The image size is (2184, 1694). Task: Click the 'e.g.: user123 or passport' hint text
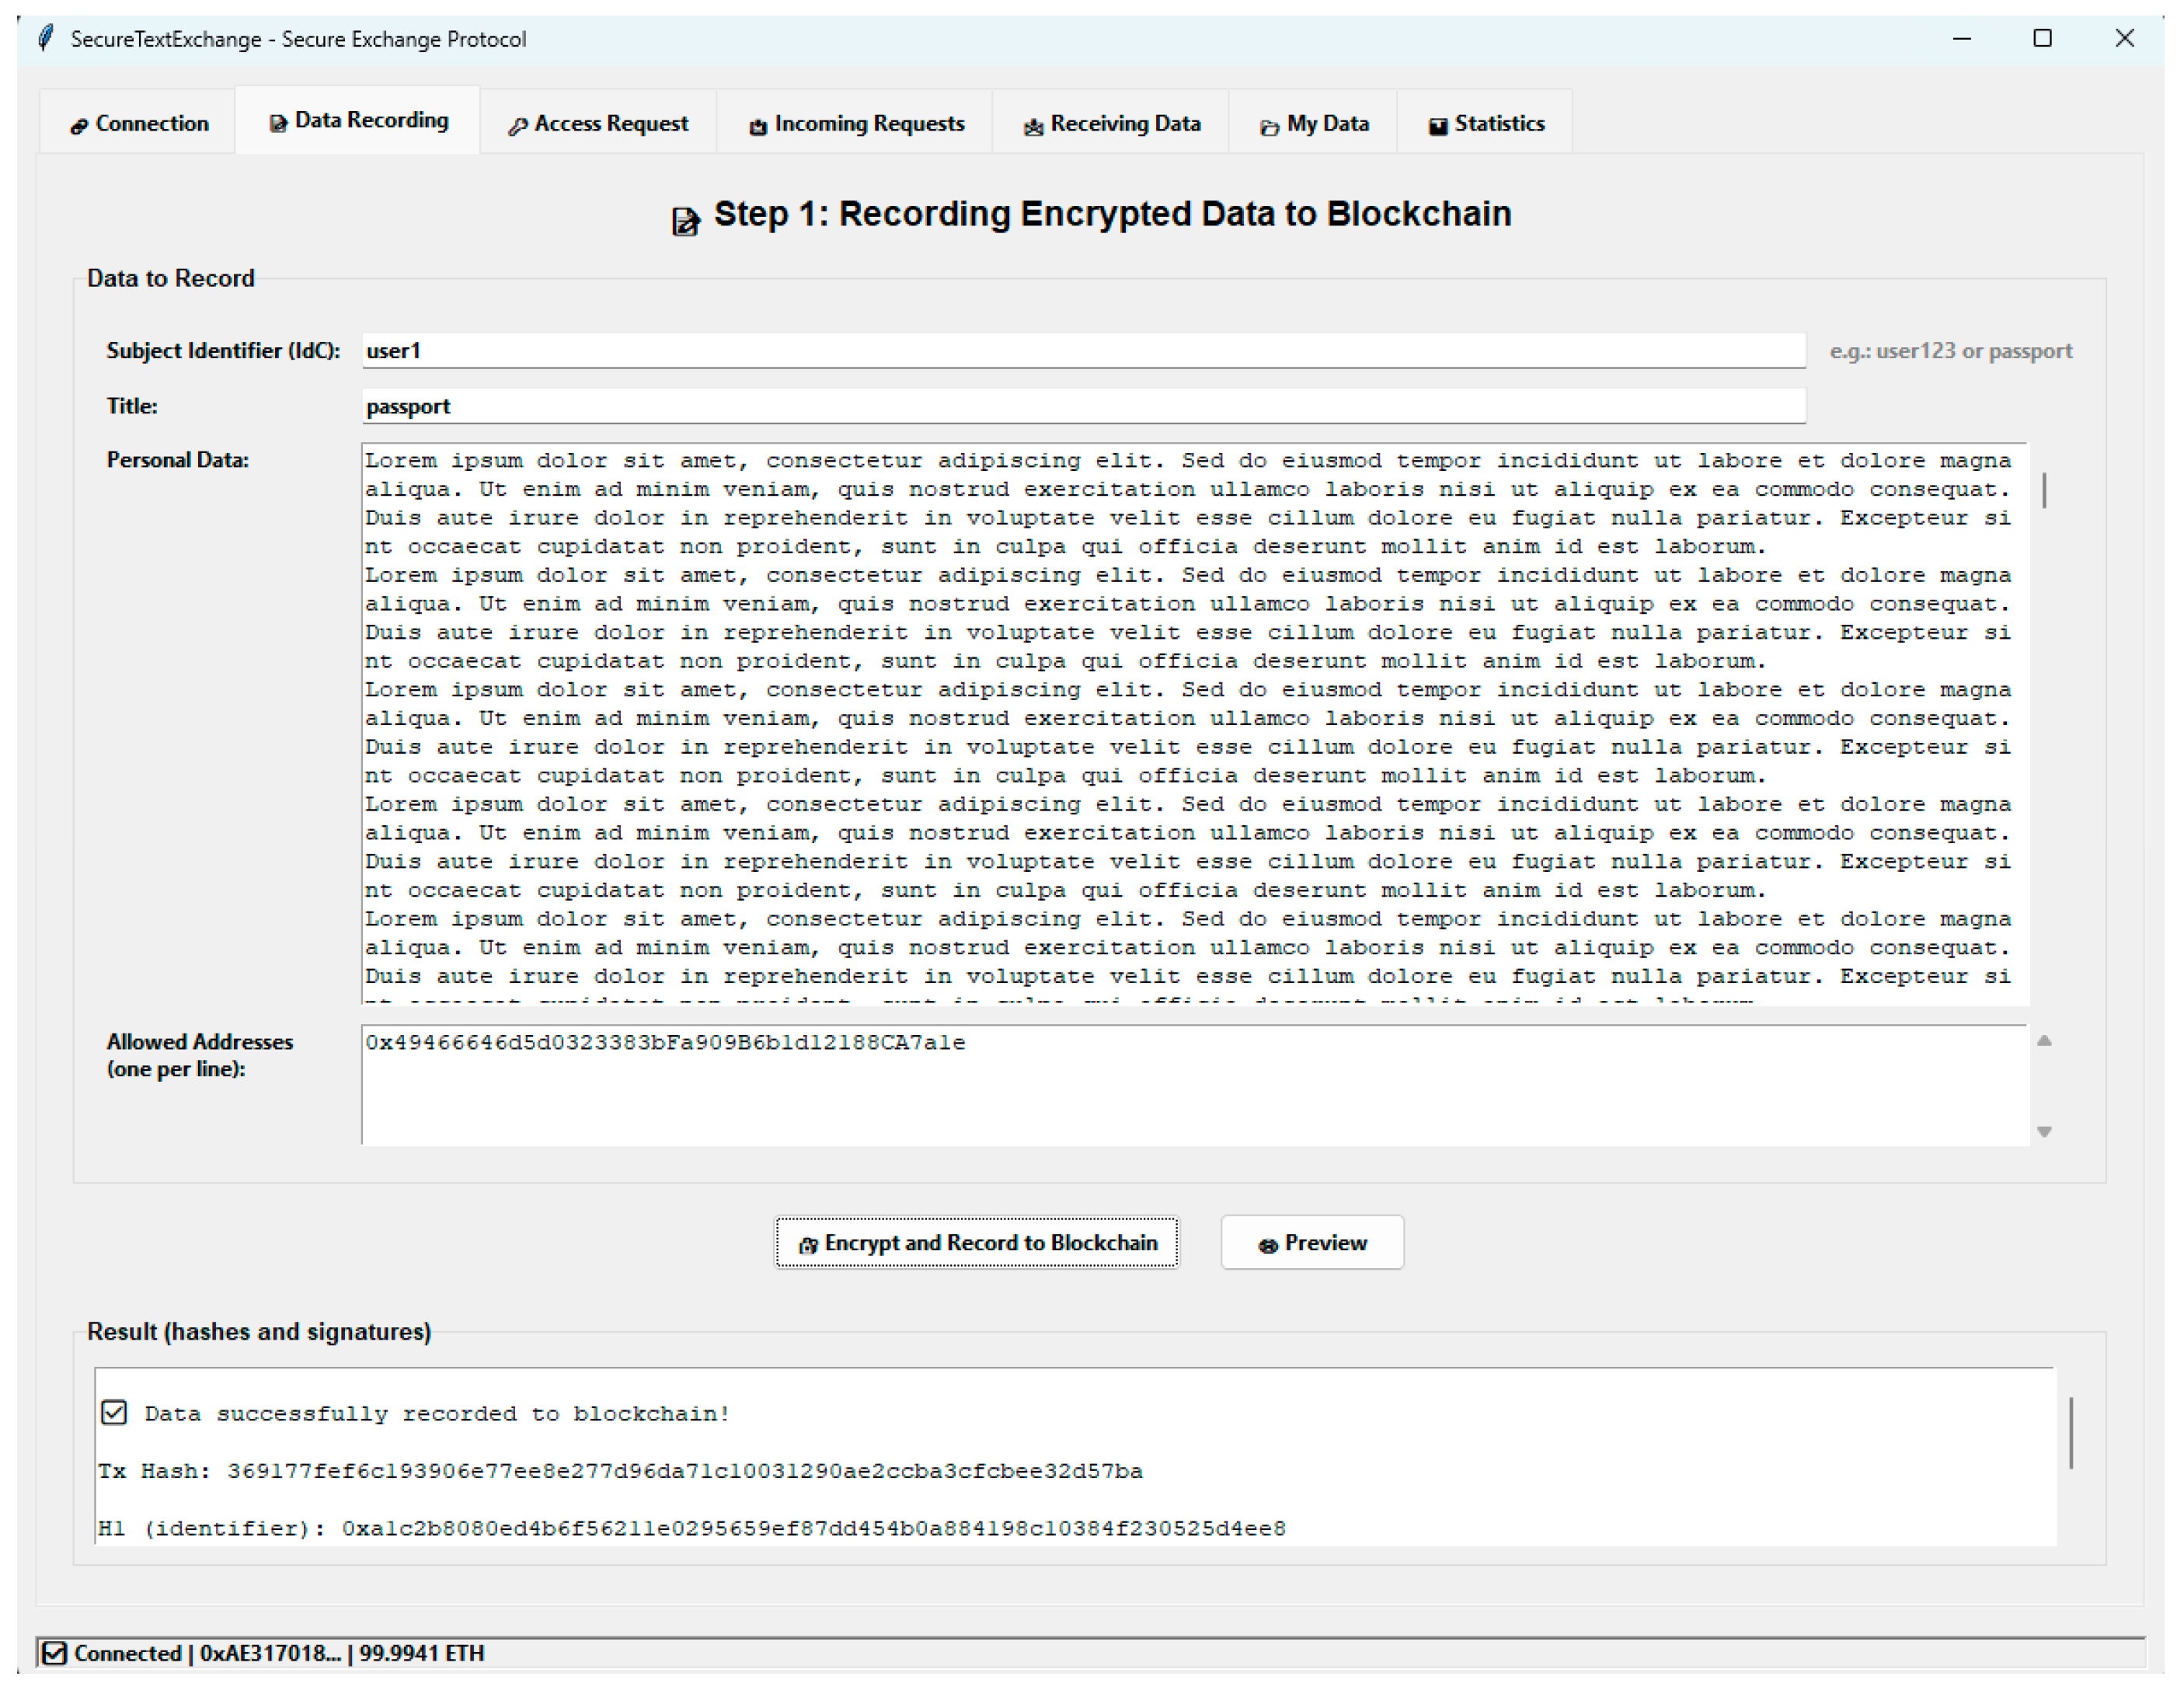pyautogui.click(x=1950, y=351)
